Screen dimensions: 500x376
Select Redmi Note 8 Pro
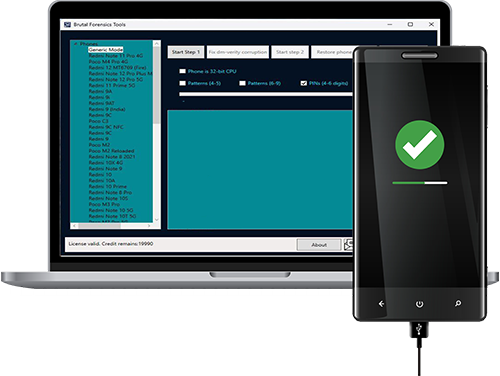point(110,192)
